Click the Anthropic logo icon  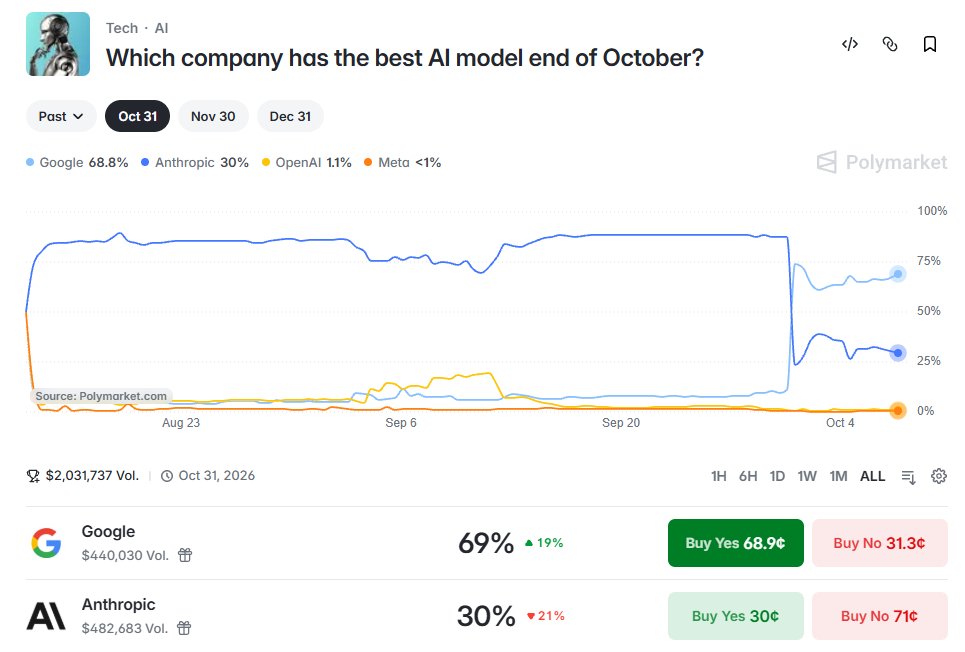pyautogui.click(x=46, y=616)
